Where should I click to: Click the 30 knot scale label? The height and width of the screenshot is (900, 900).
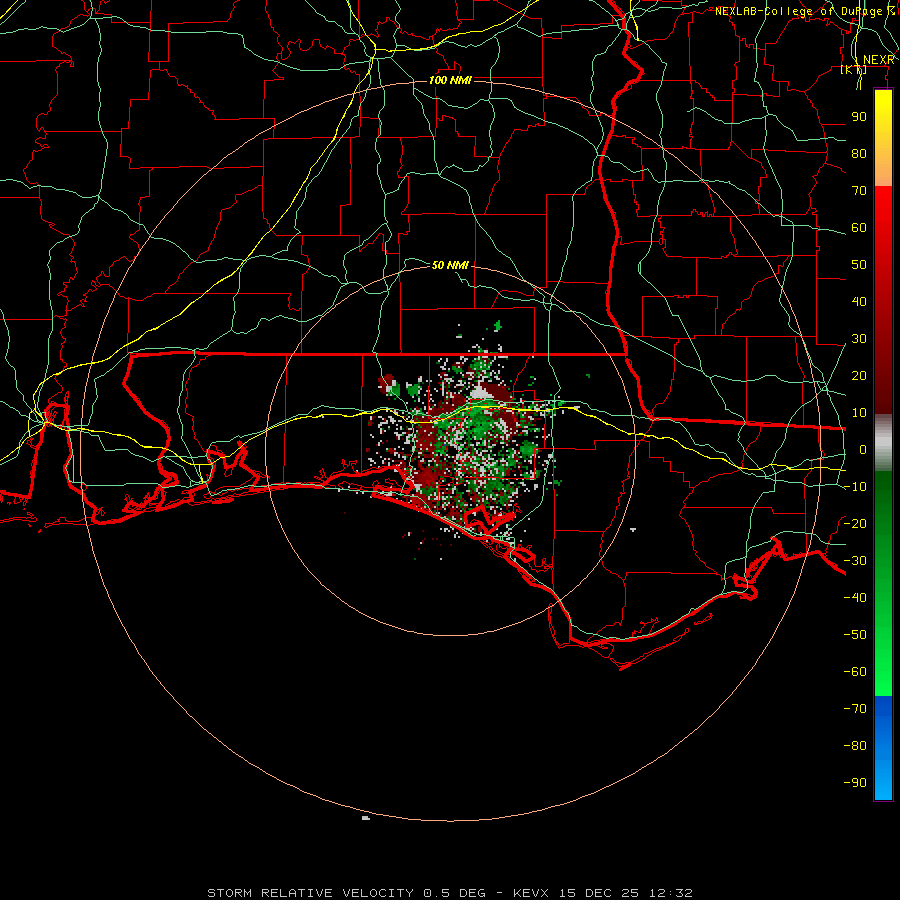click(x=859, y=339)
